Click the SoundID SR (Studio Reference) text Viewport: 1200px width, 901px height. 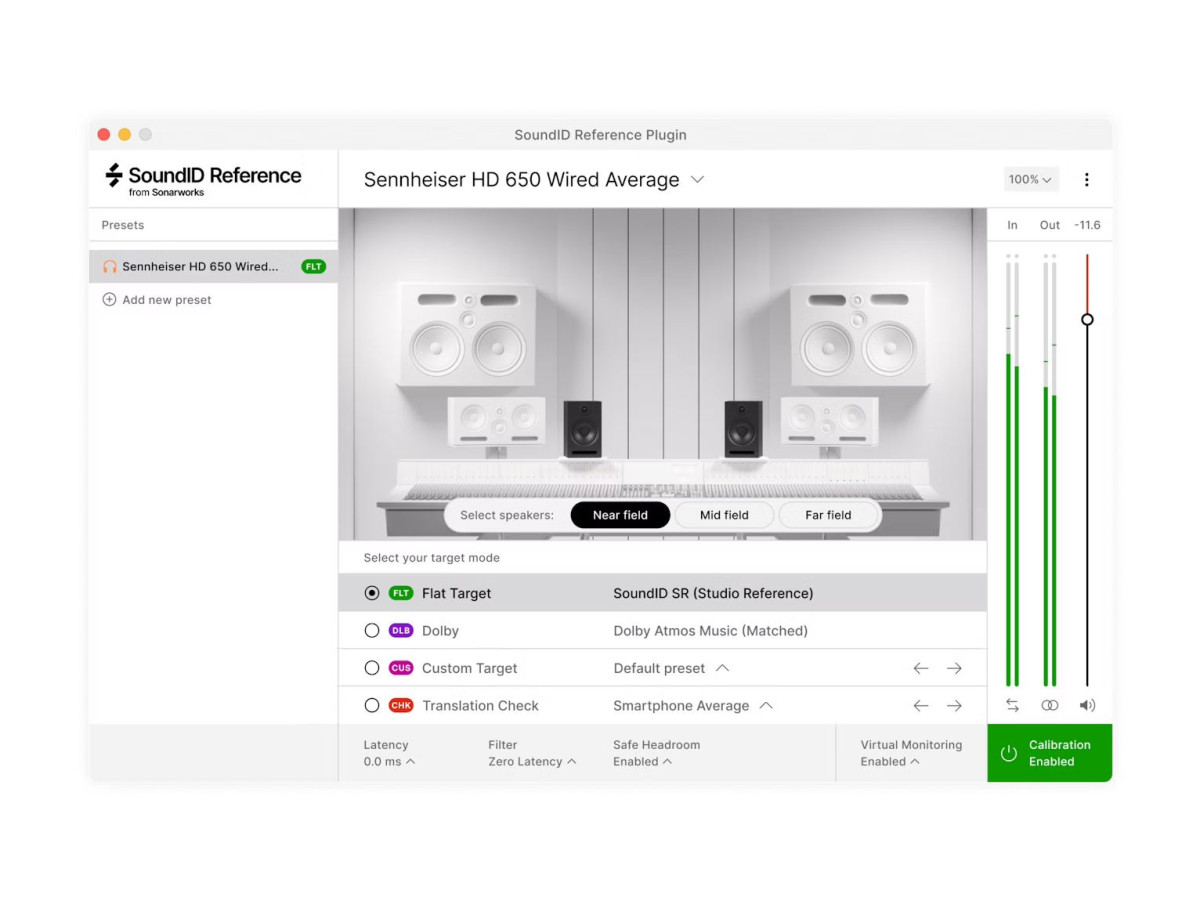click(x=713, y=593)
